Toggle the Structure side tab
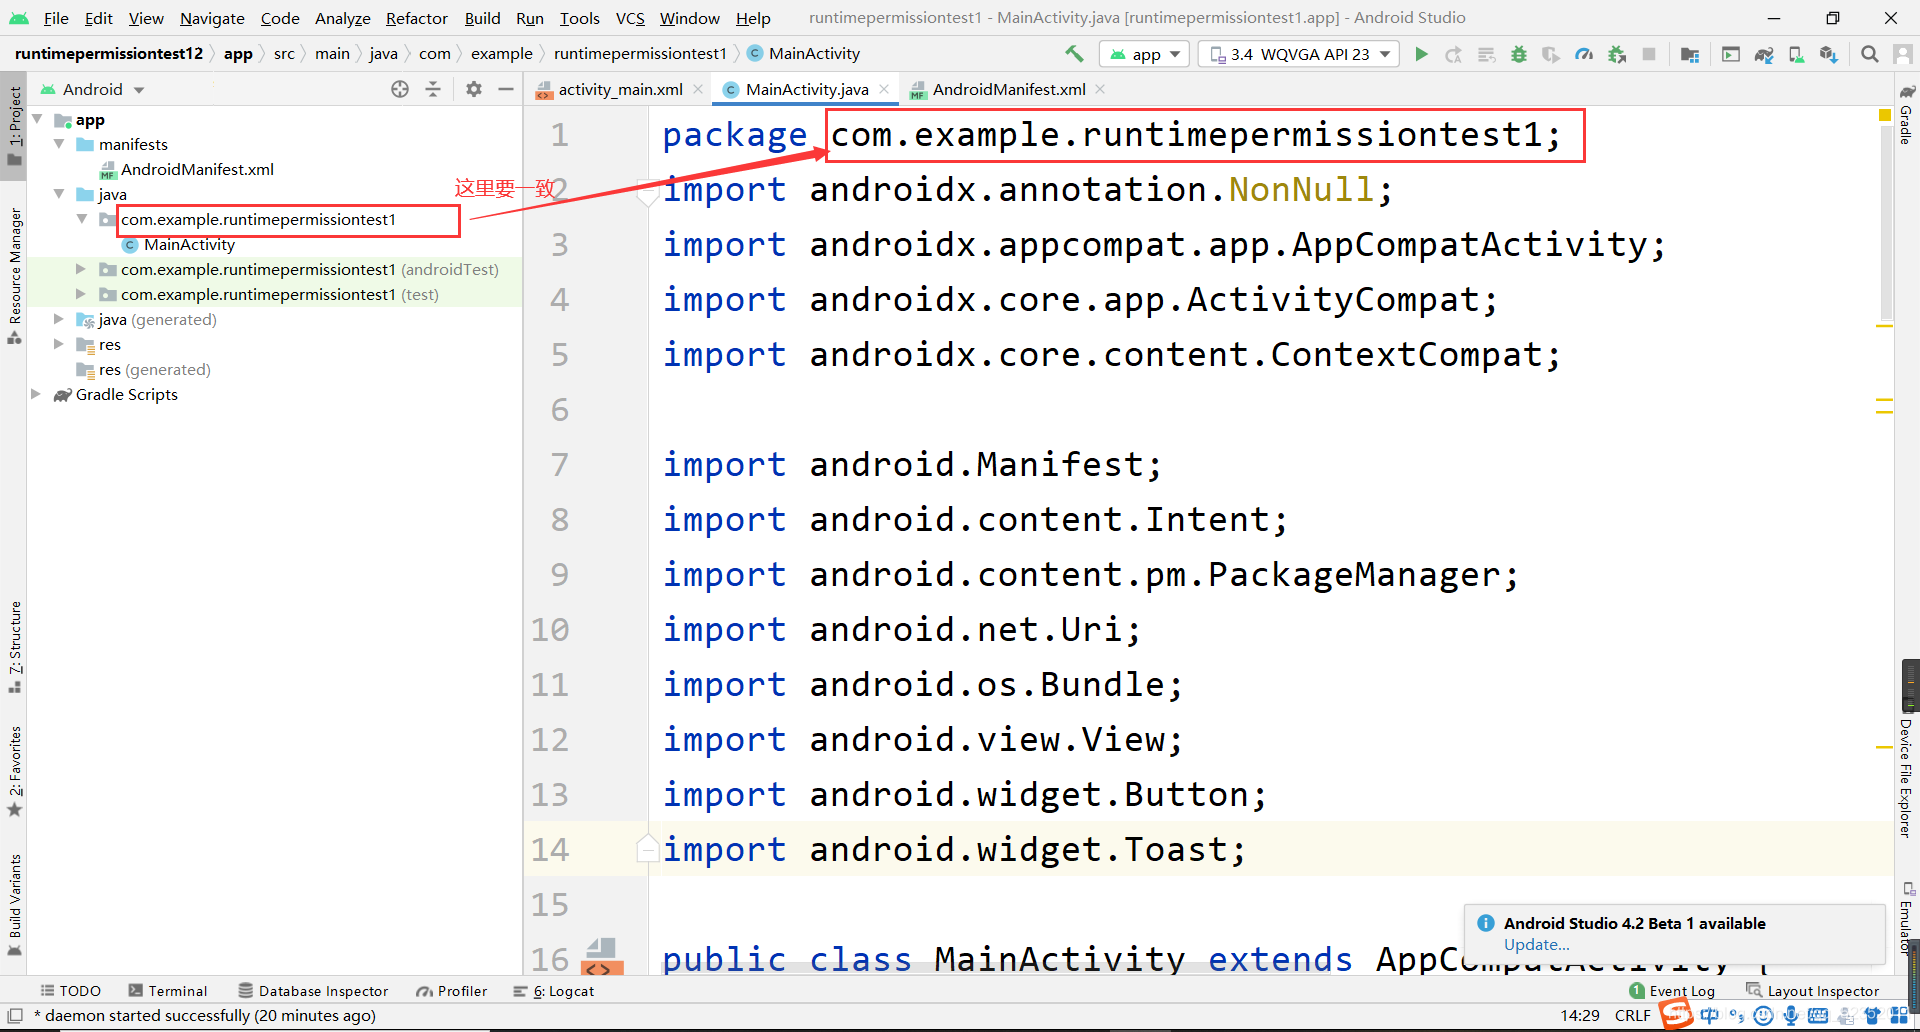This screenshot has height=1032, width=1920. click(x=14, y=647)
